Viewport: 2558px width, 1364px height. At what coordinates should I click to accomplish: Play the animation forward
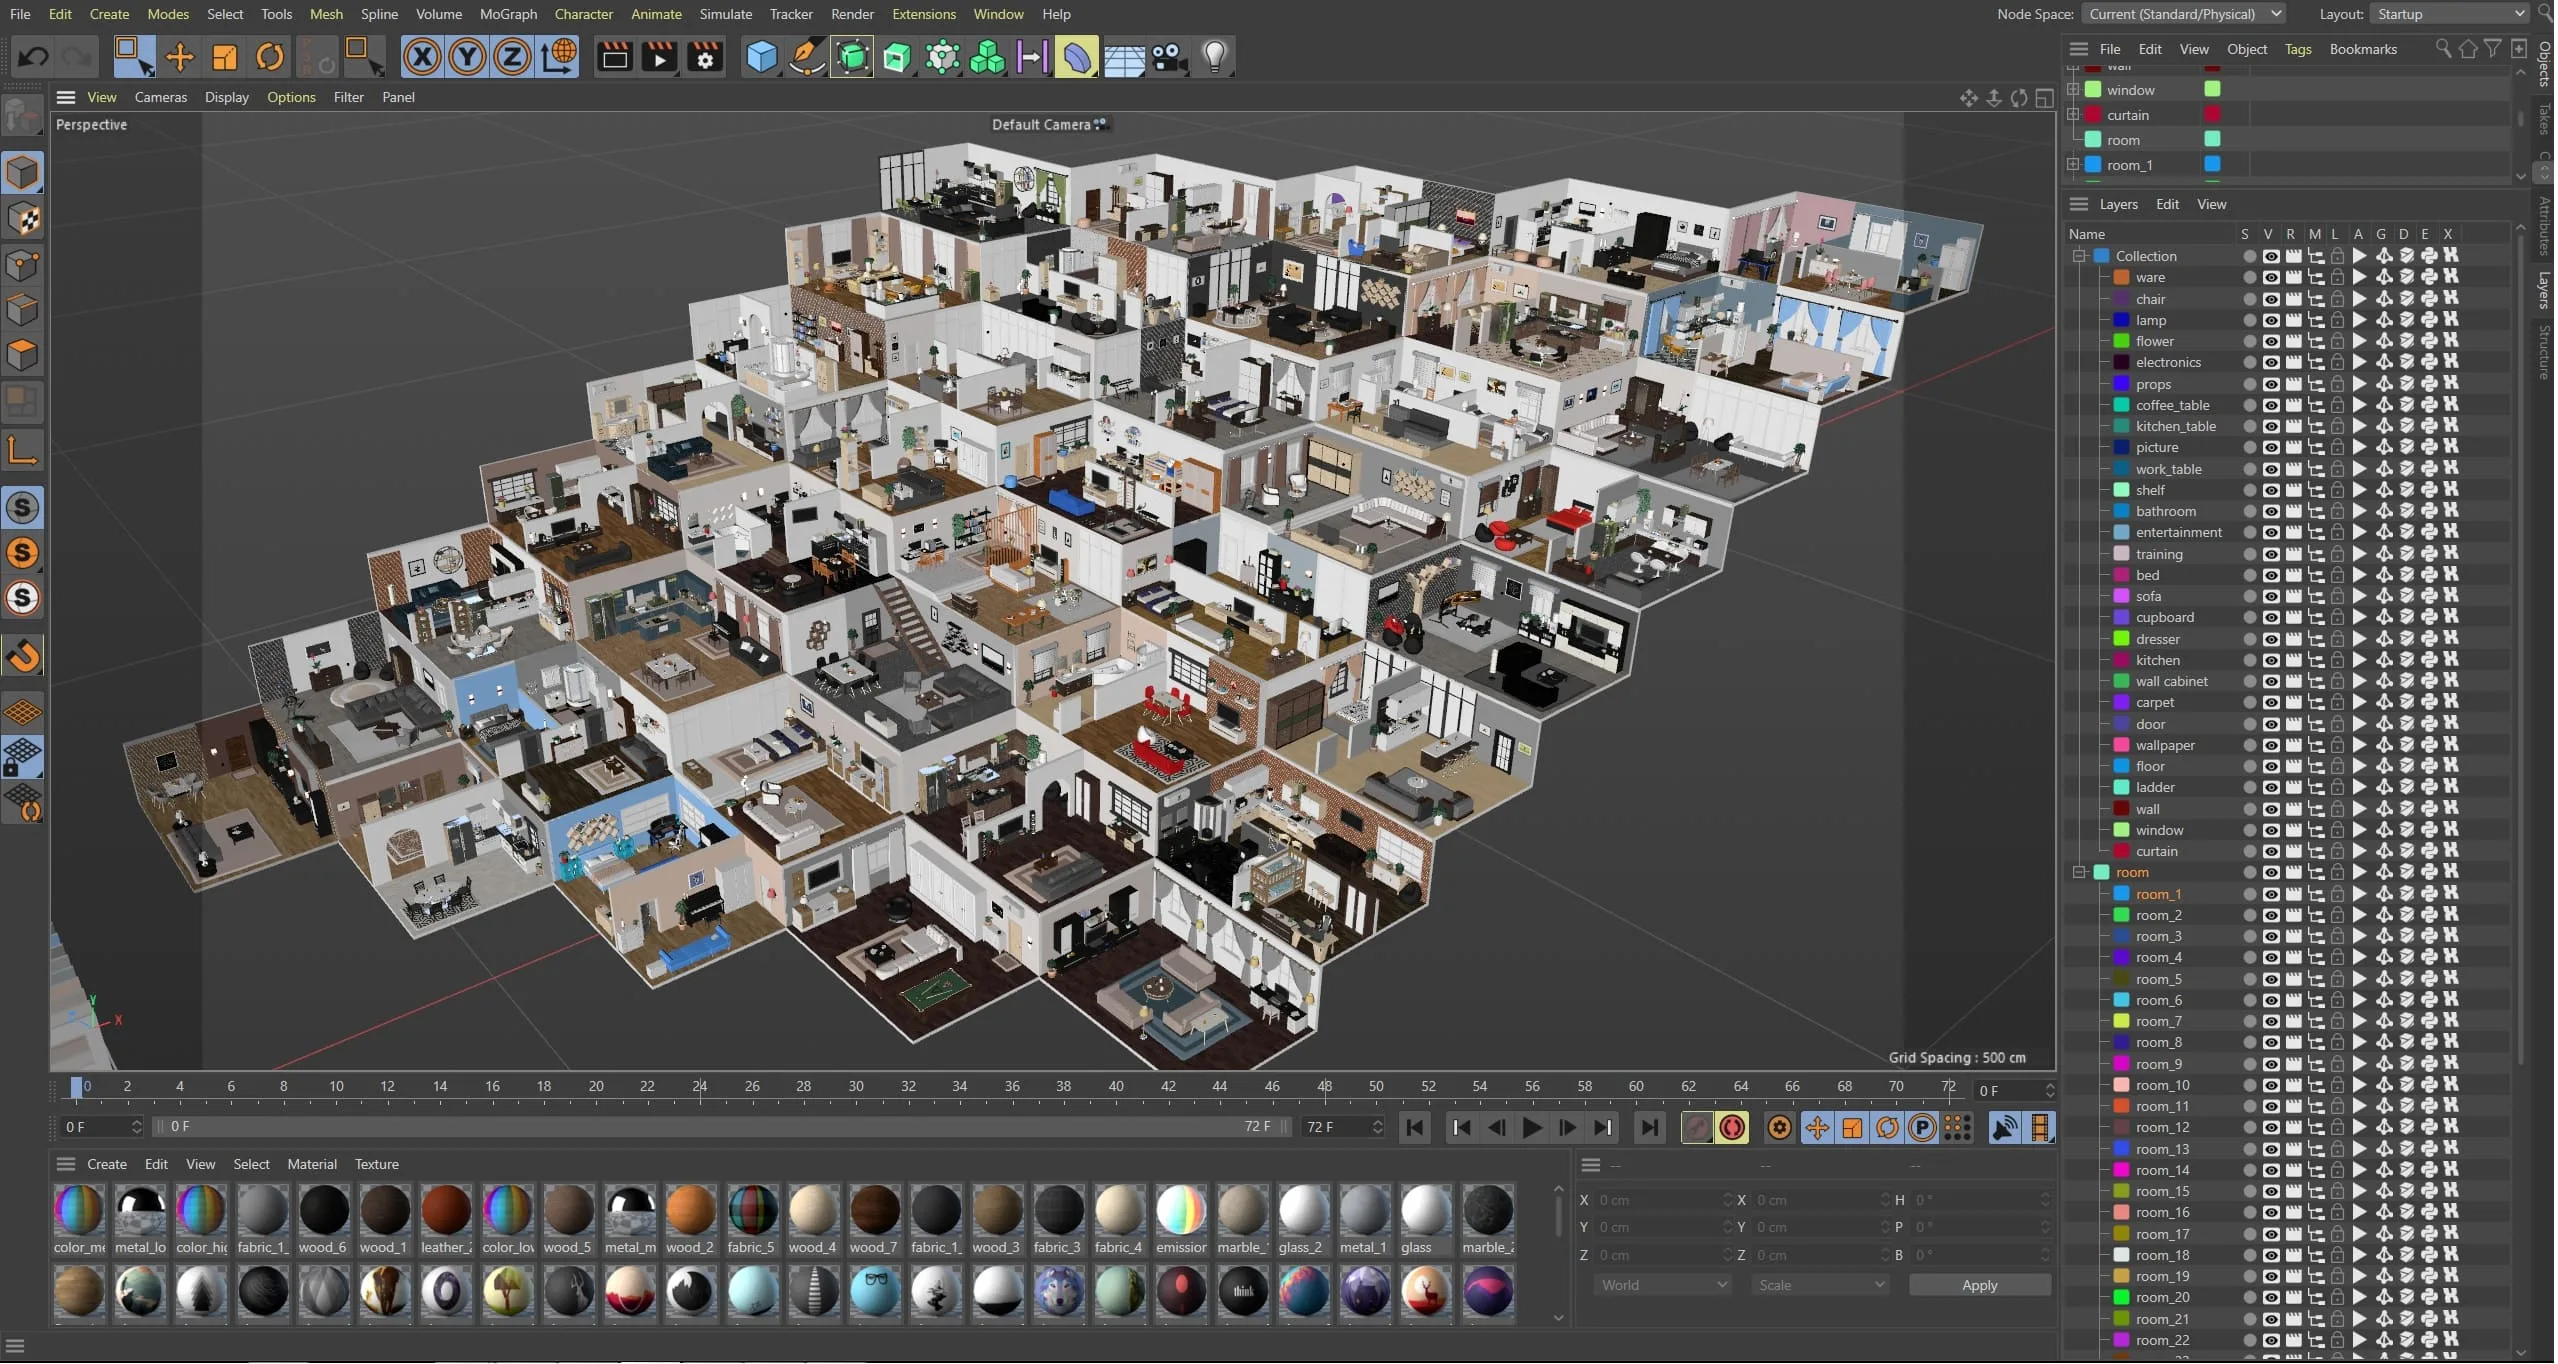coord(1531,1128)
